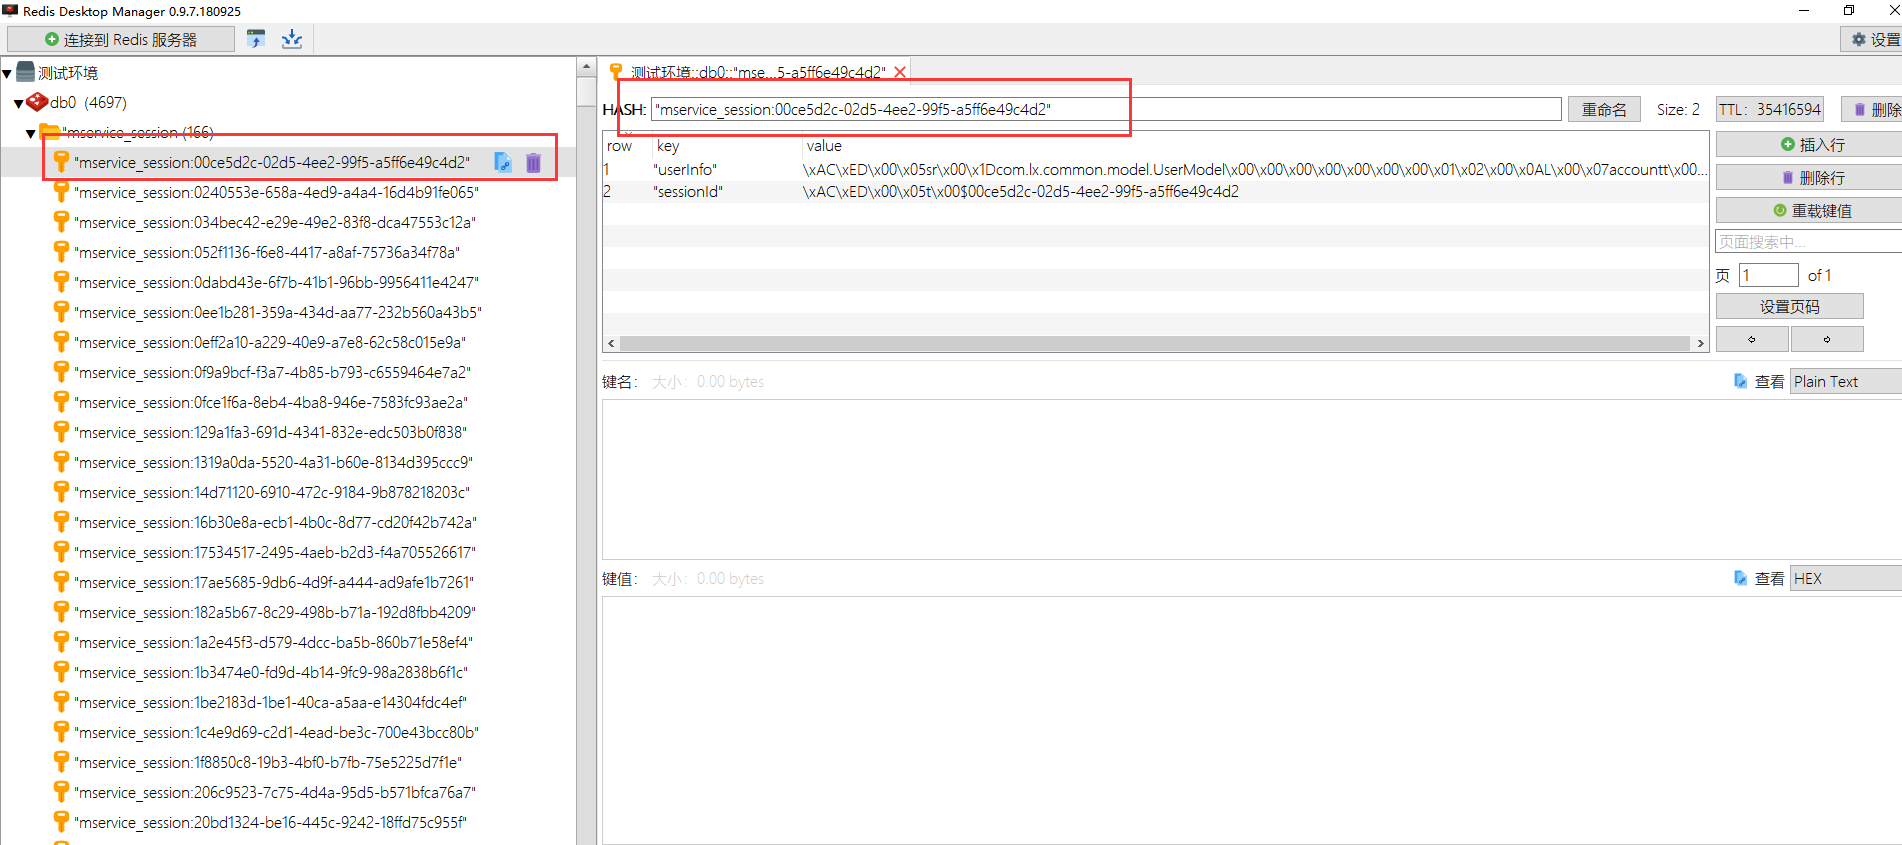Click the reload key value button
Image resolution: width=1902 pixels, height=845 pixels.
pyautogui.click(x=1809, y=210)
